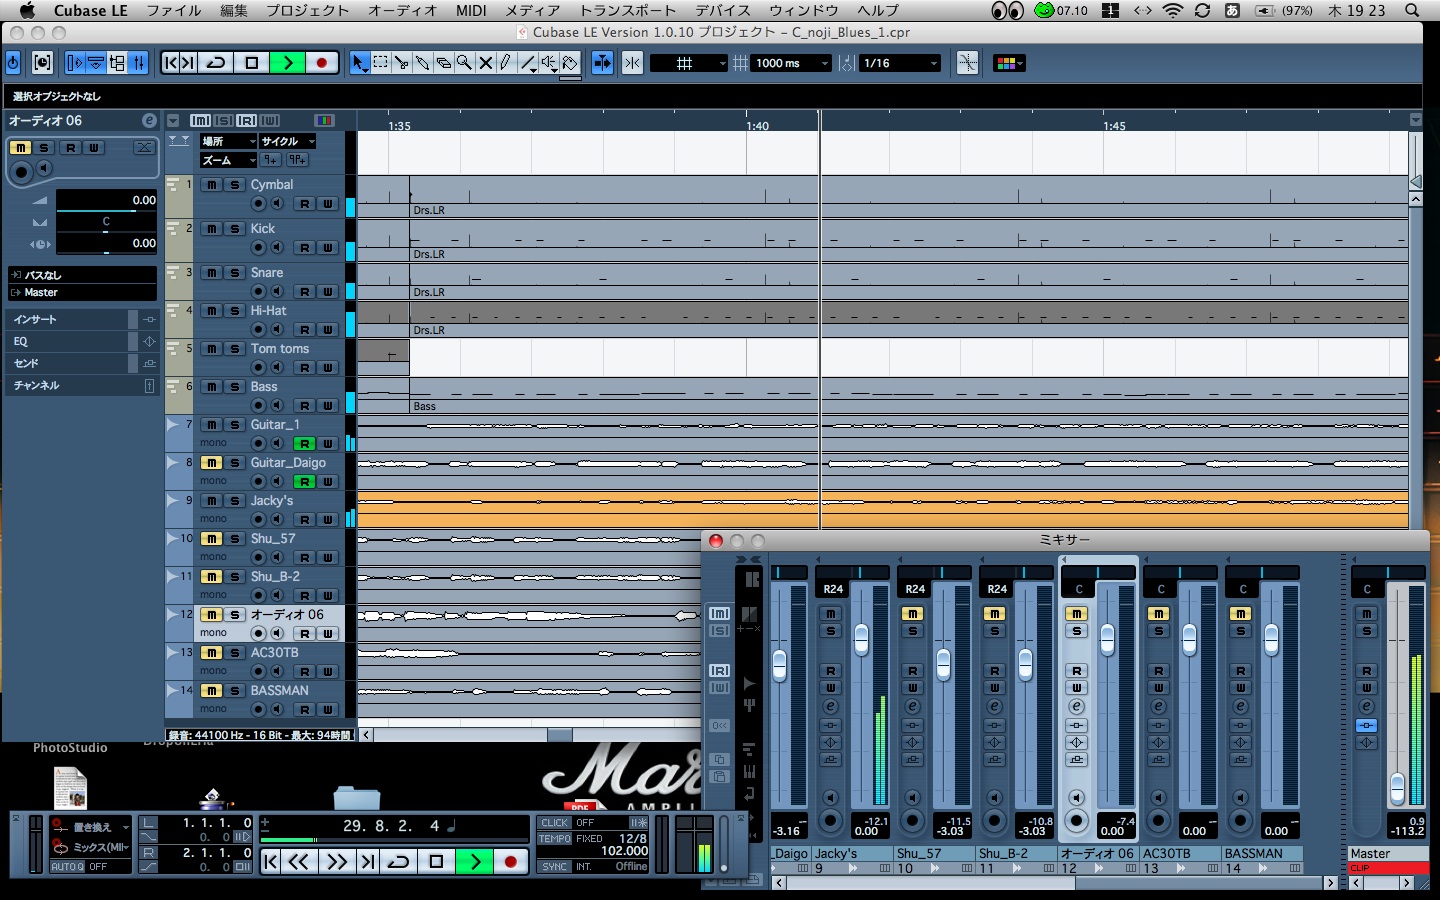Solo the Jacky's track
This screenshot has height=900, width=1440.
[235, 501]
